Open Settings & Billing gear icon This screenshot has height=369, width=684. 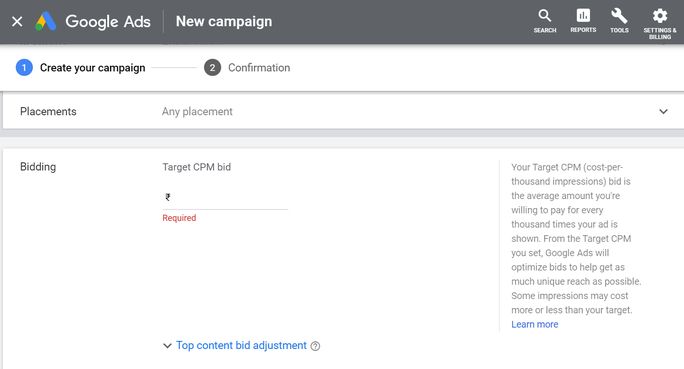pos(660,24)
